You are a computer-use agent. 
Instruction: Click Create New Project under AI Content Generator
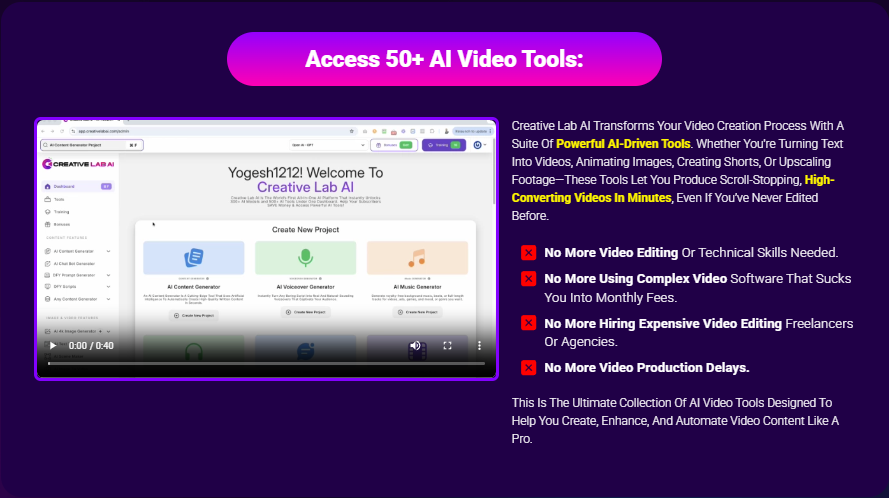(194, 315)
